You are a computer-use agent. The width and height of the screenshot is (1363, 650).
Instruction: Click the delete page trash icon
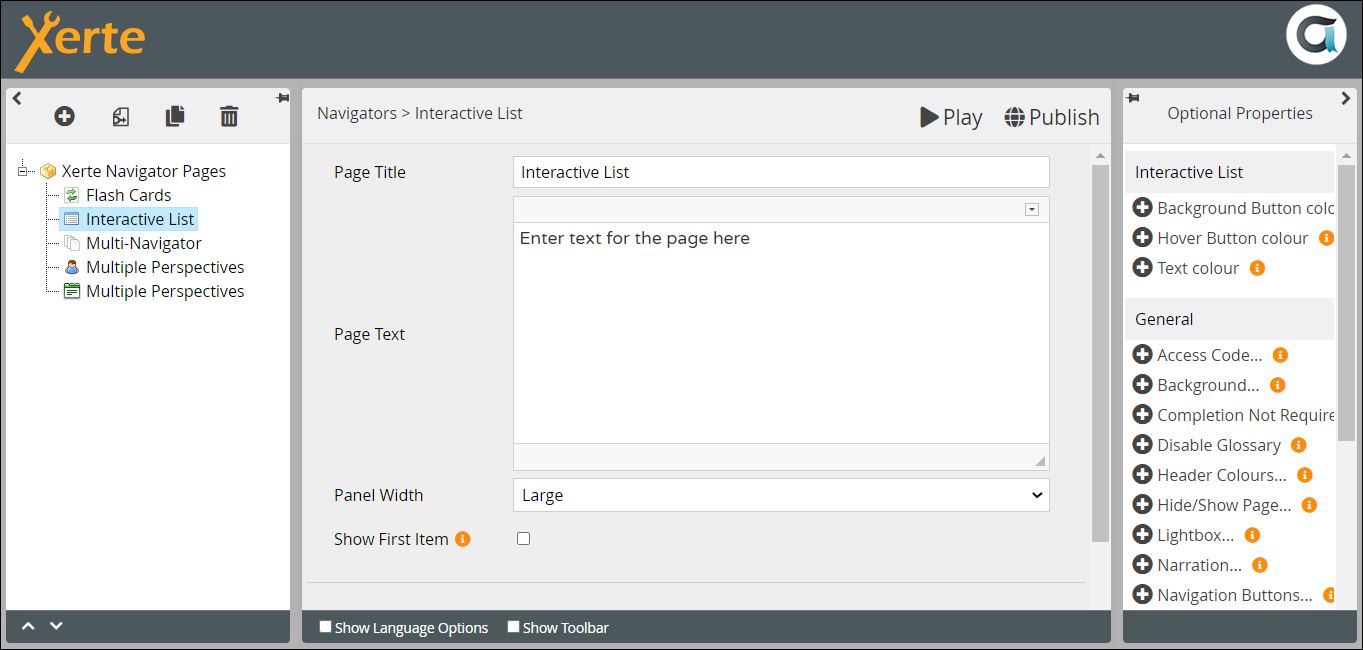pyautogui.click(x=229, y=117)
